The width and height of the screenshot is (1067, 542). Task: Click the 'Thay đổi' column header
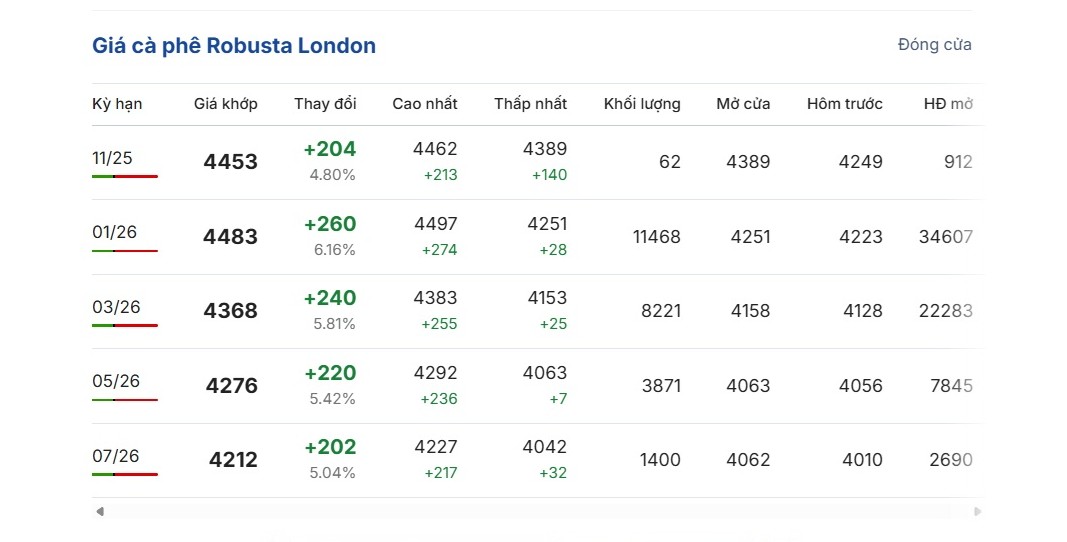coord(325,104)
